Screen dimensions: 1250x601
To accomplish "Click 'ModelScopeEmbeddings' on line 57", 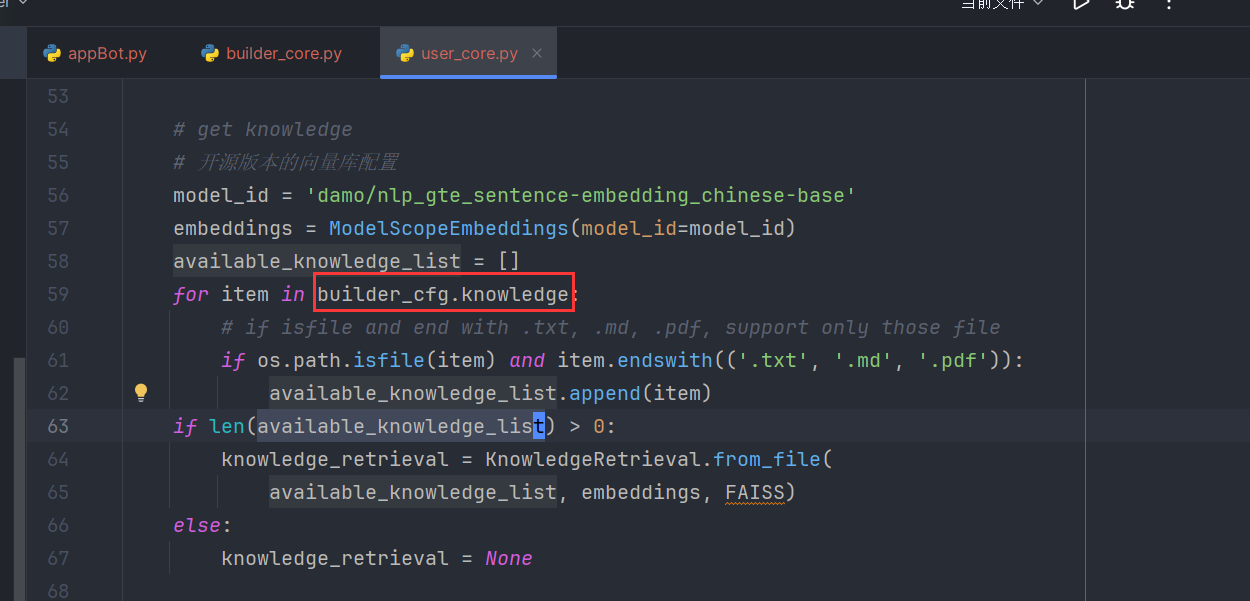I will coord(449,228).
